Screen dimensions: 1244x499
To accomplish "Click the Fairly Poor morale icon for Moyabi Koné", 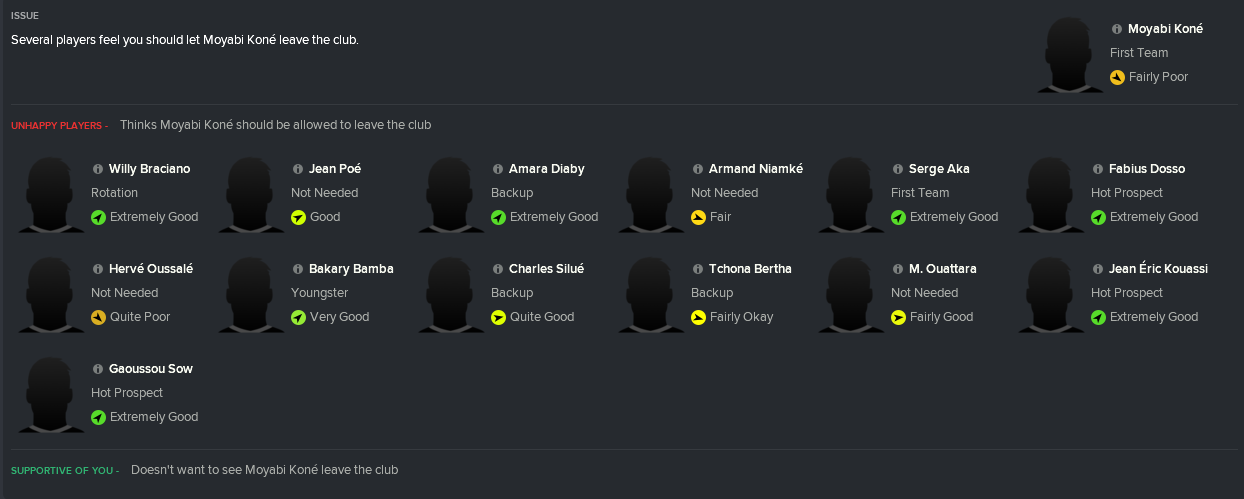I will (1117, 77).
